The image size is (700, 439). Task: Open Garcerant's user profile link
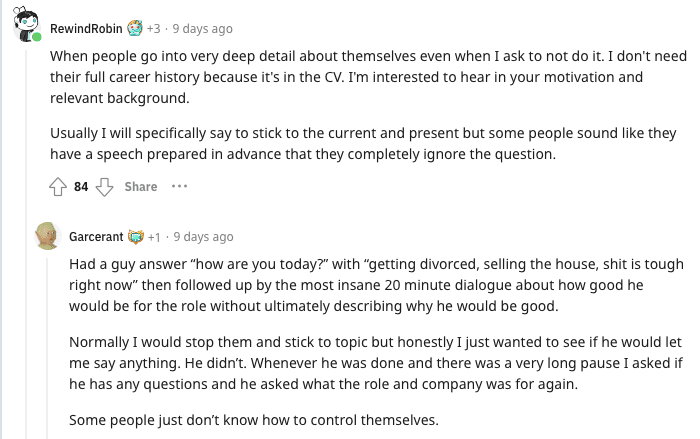[96, 237]
